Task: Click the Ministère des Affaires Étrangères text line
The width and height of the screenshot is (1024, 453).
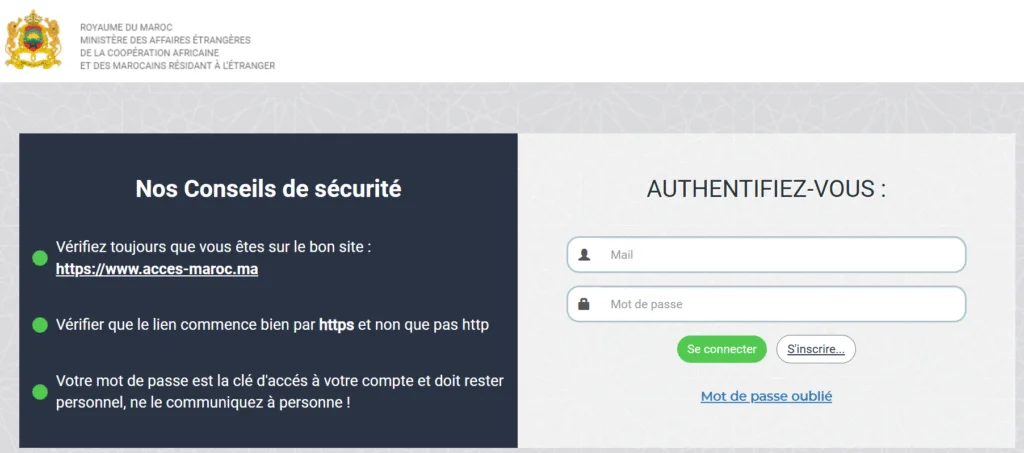Action: click(165, 40)
